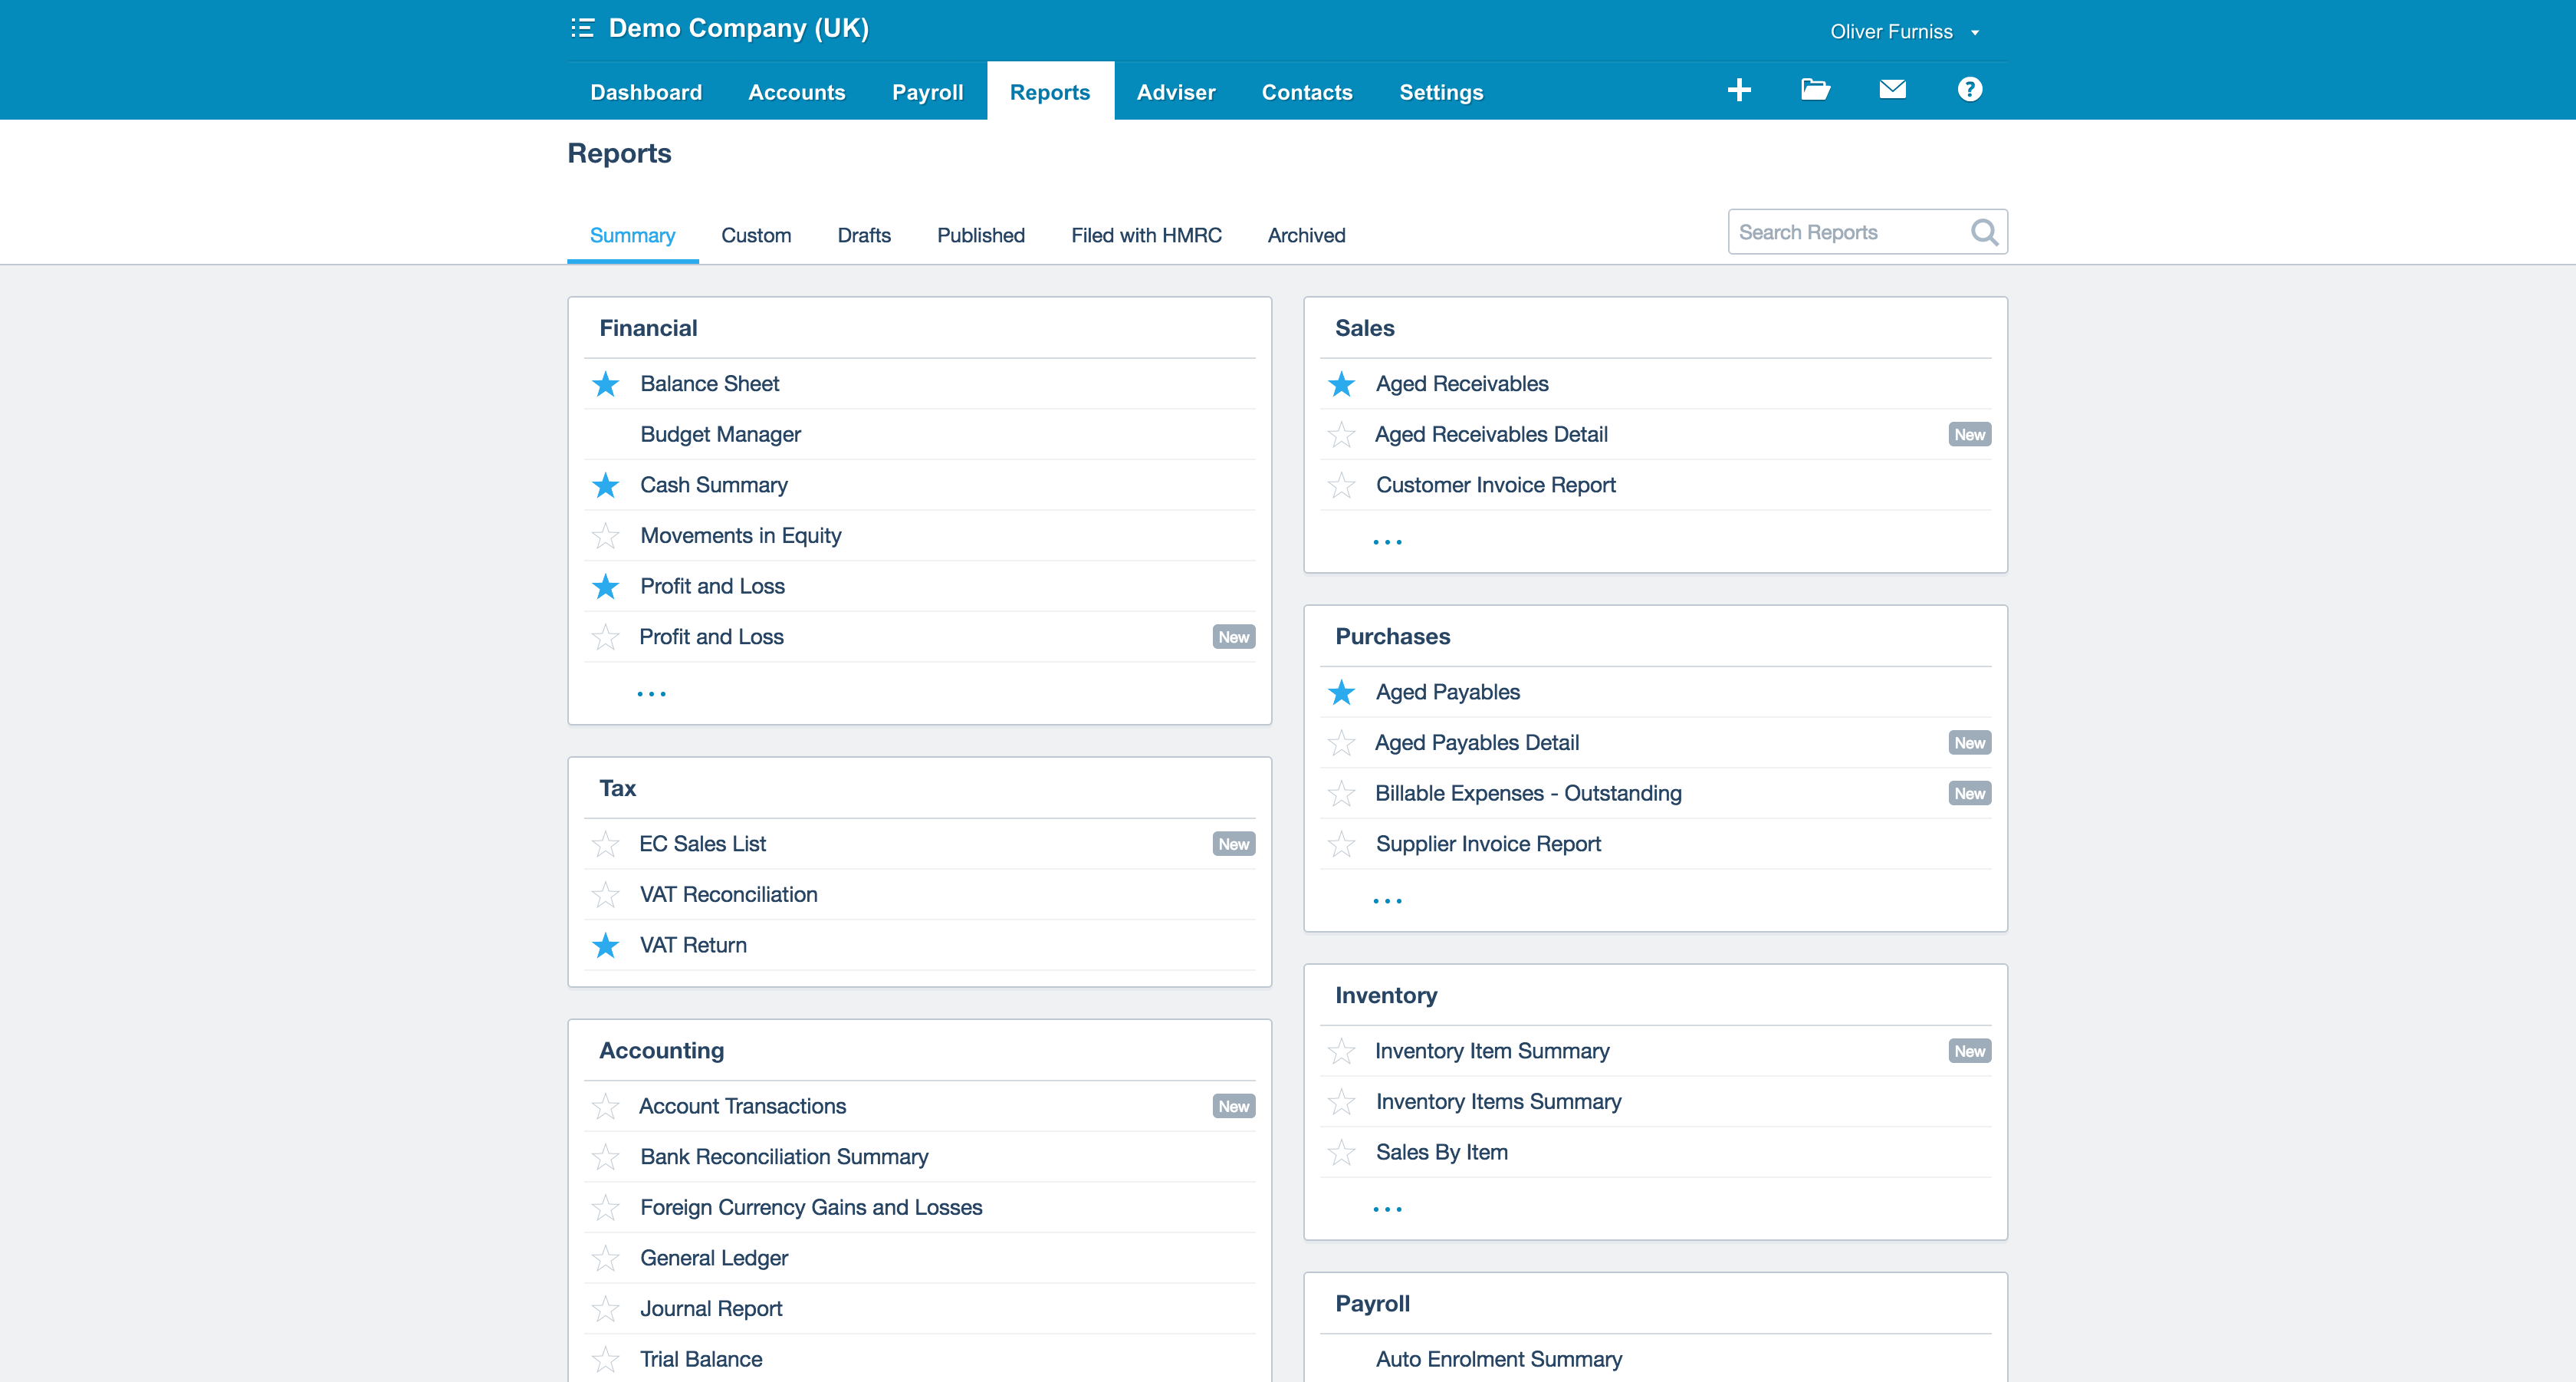Screen dimensions: 2576x1382
Task: Expand more Financial reports ellipsis
Action: point(651,693)
